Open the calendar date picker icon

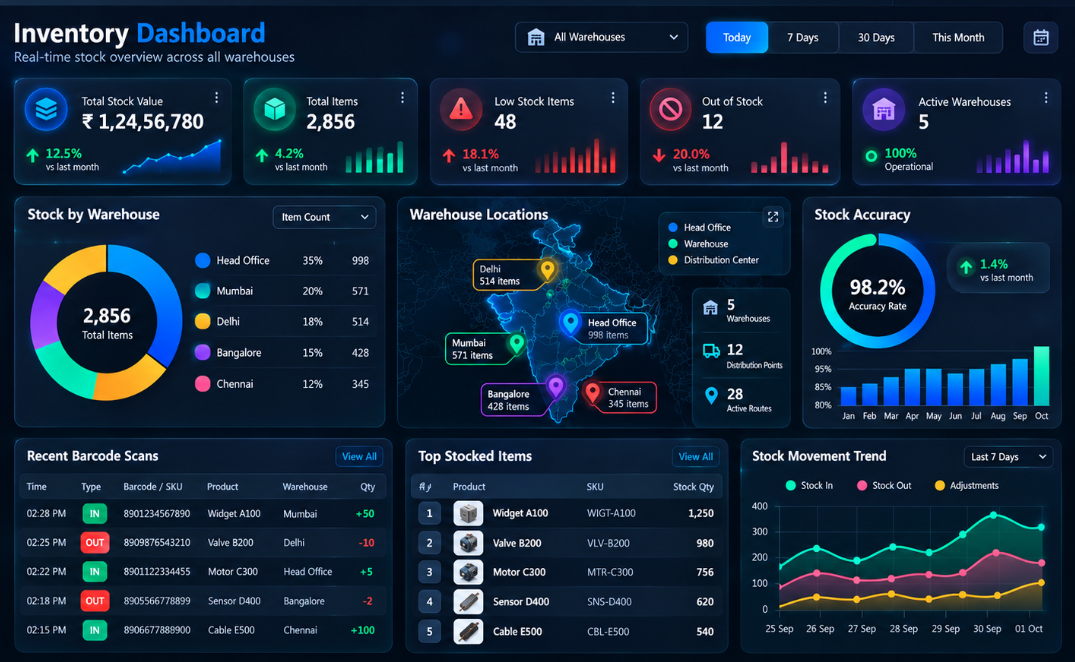pos(1041,37)
